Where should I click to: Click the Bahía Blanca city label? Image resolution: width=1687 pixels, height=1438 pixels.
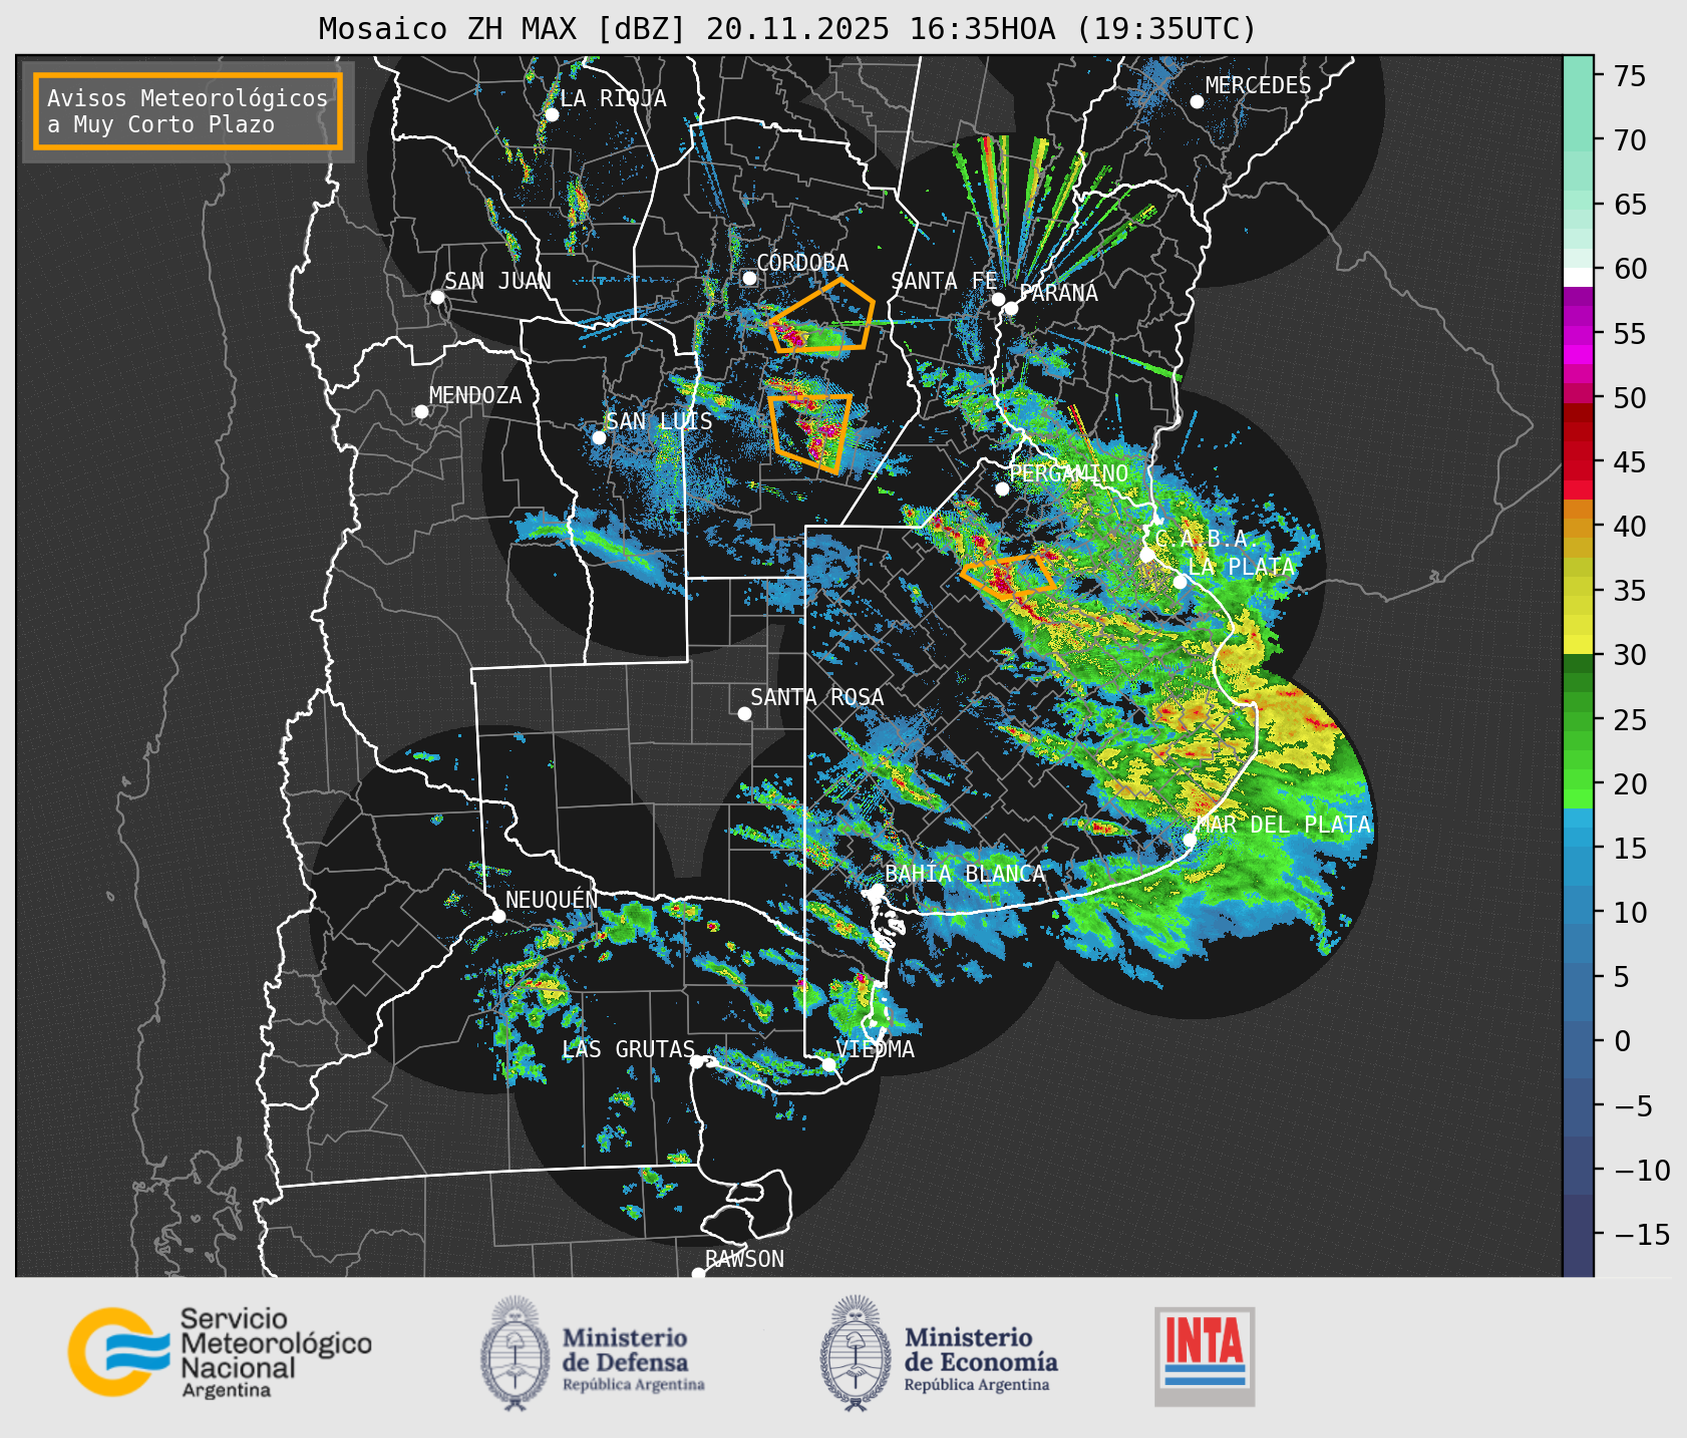coord(965,873)
